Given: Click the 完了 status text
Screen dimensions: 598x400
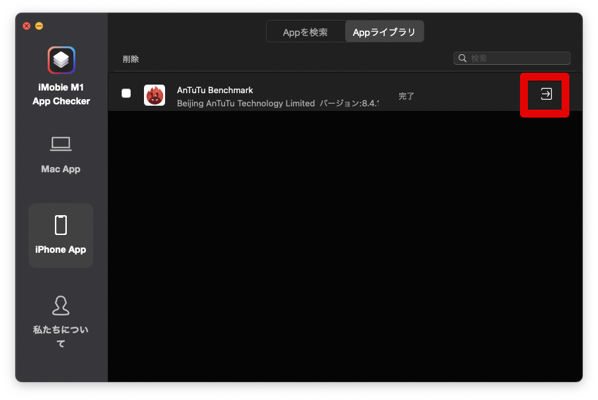Looking at the screenshot, I should (406, 96).
